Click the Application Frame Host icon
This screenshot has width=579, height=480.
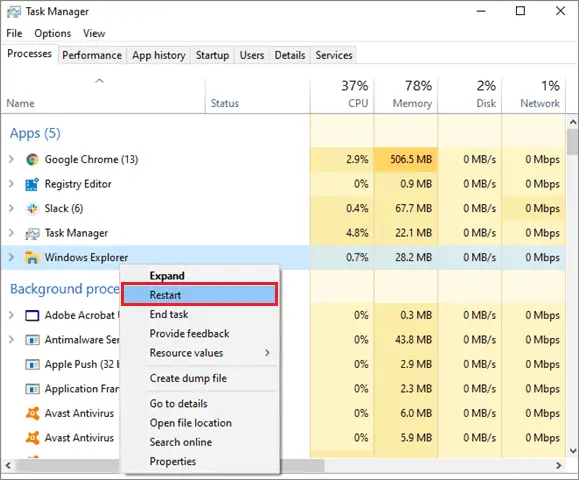point(32,389)
